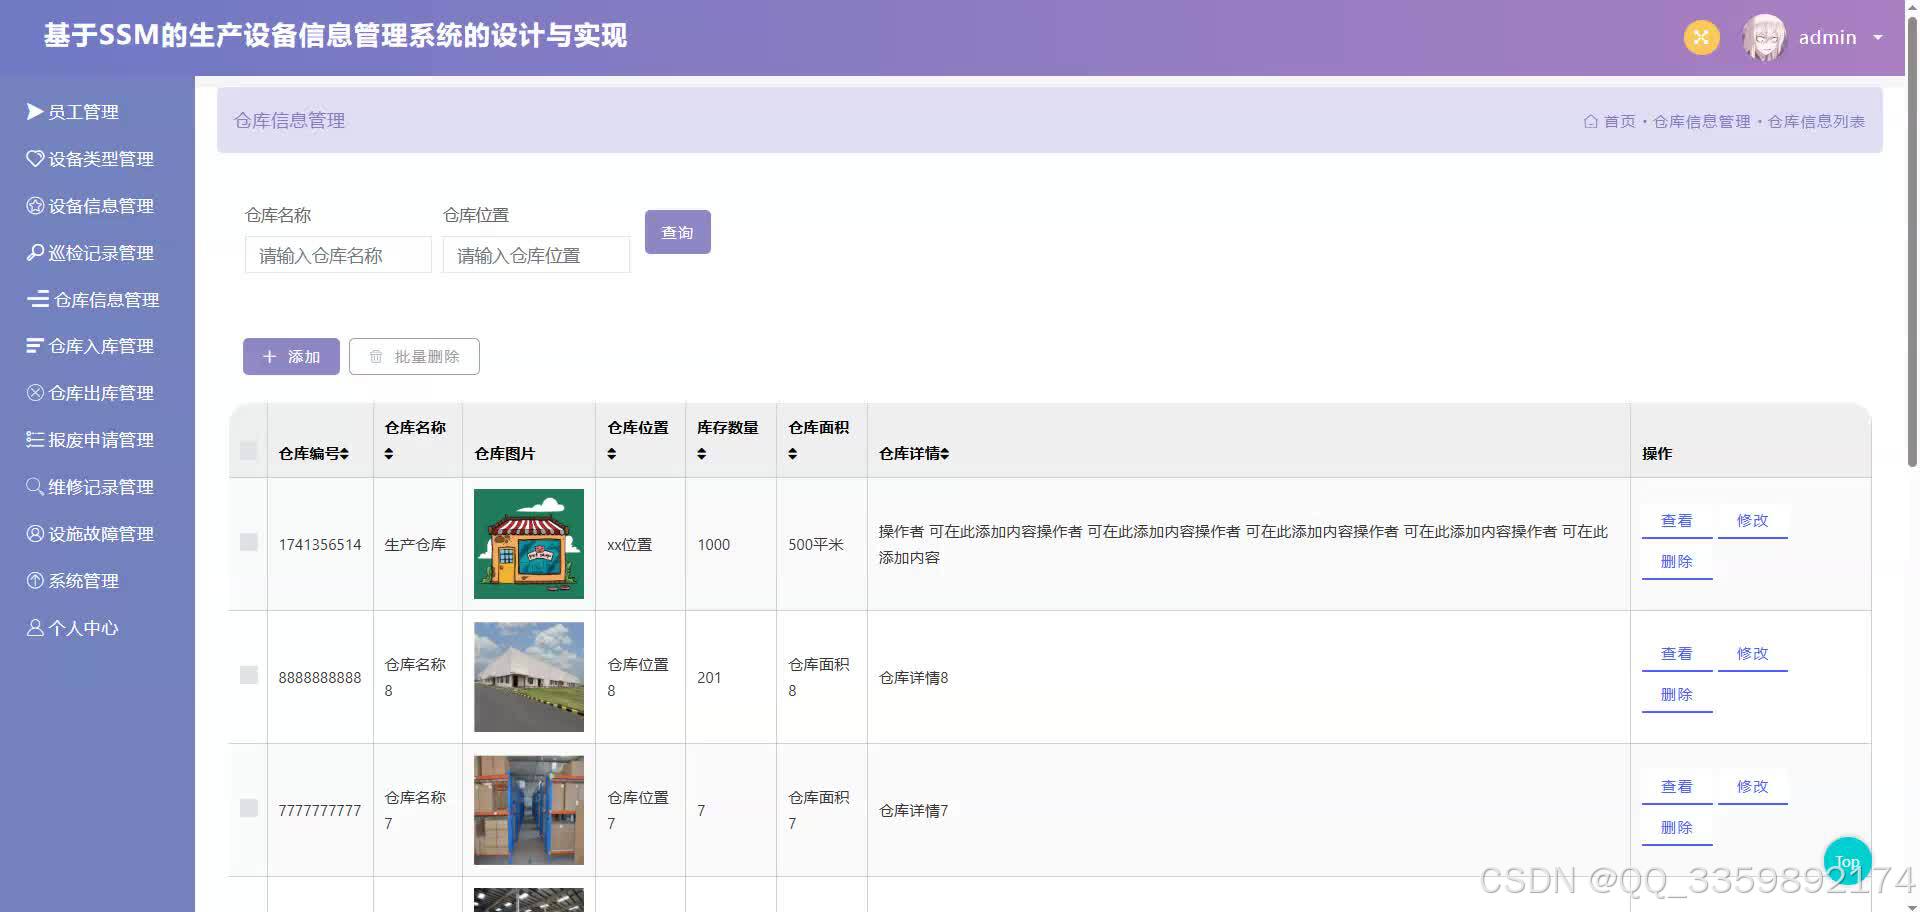Check the row checkbox for 1741356514
Screen dimensions: 1920x912
249,542
